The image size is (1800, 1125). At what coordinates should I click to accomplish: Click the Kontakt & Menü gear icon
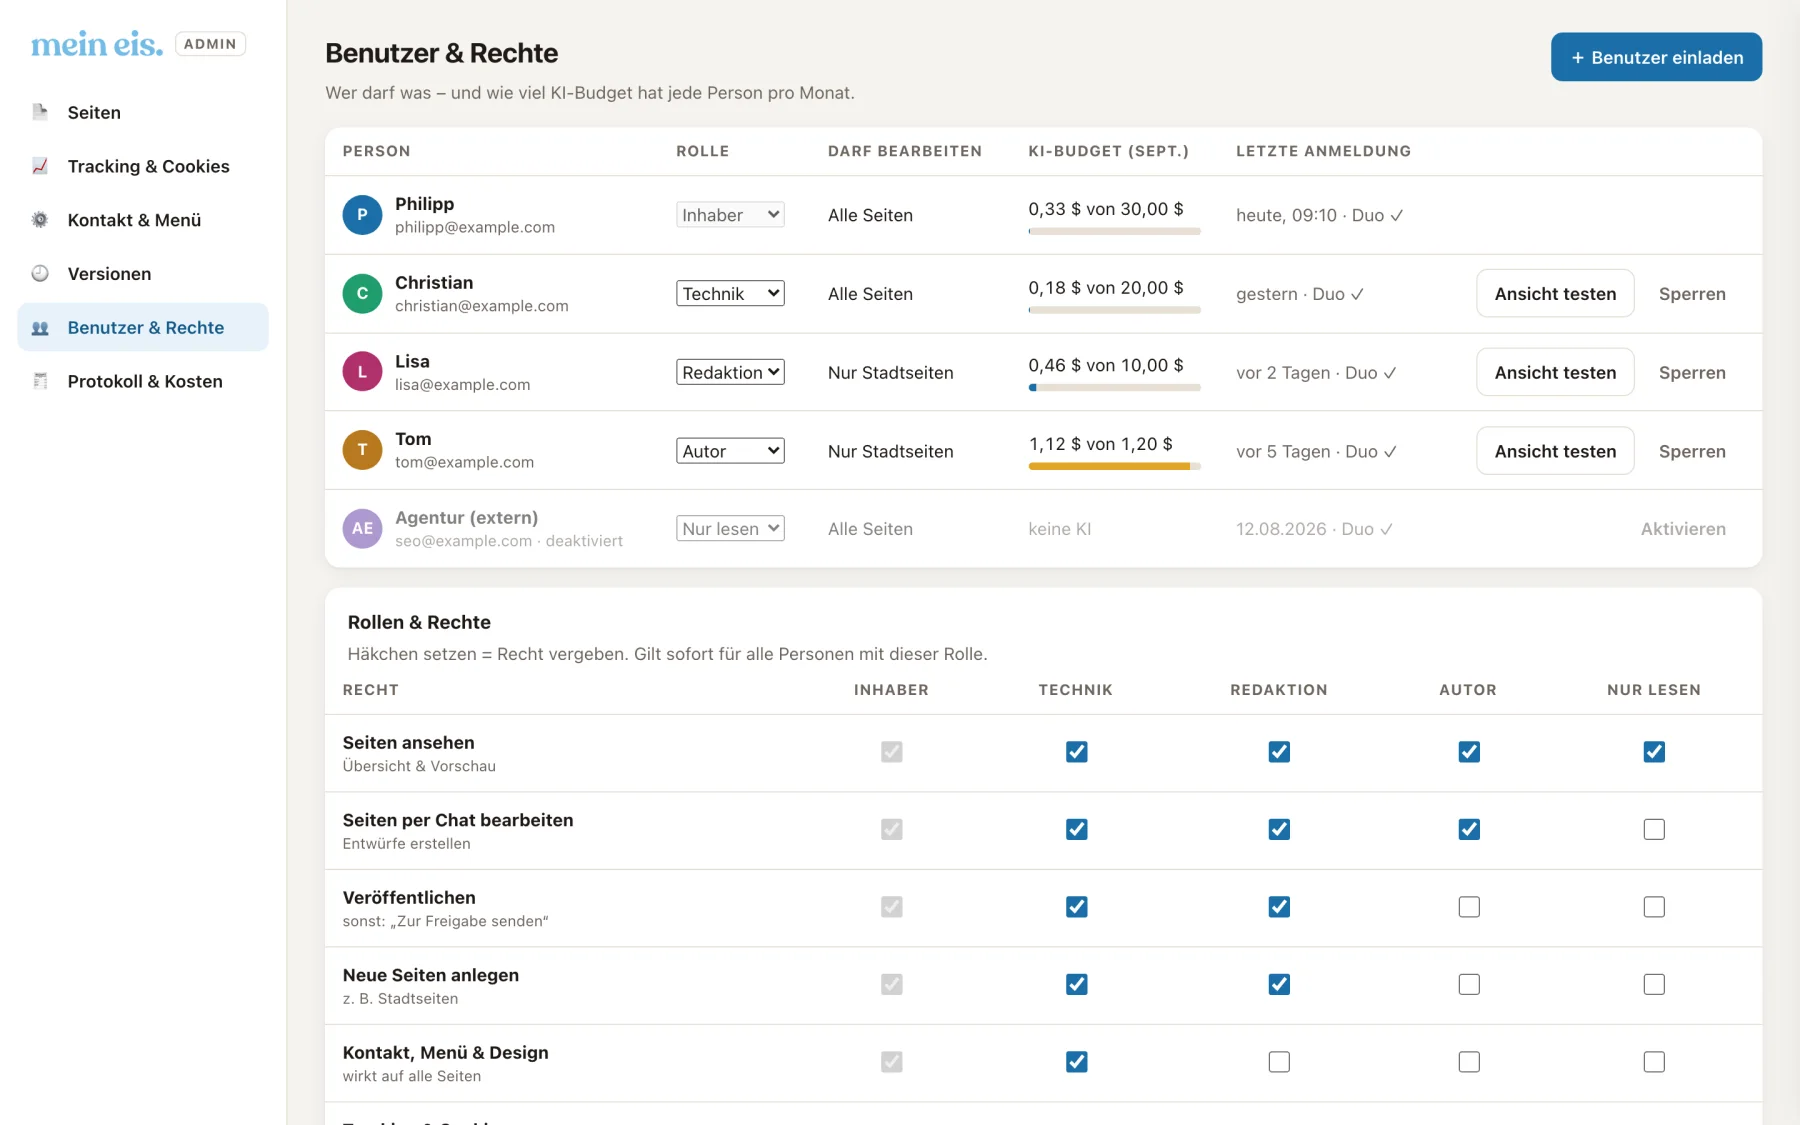tap(40, 220)
